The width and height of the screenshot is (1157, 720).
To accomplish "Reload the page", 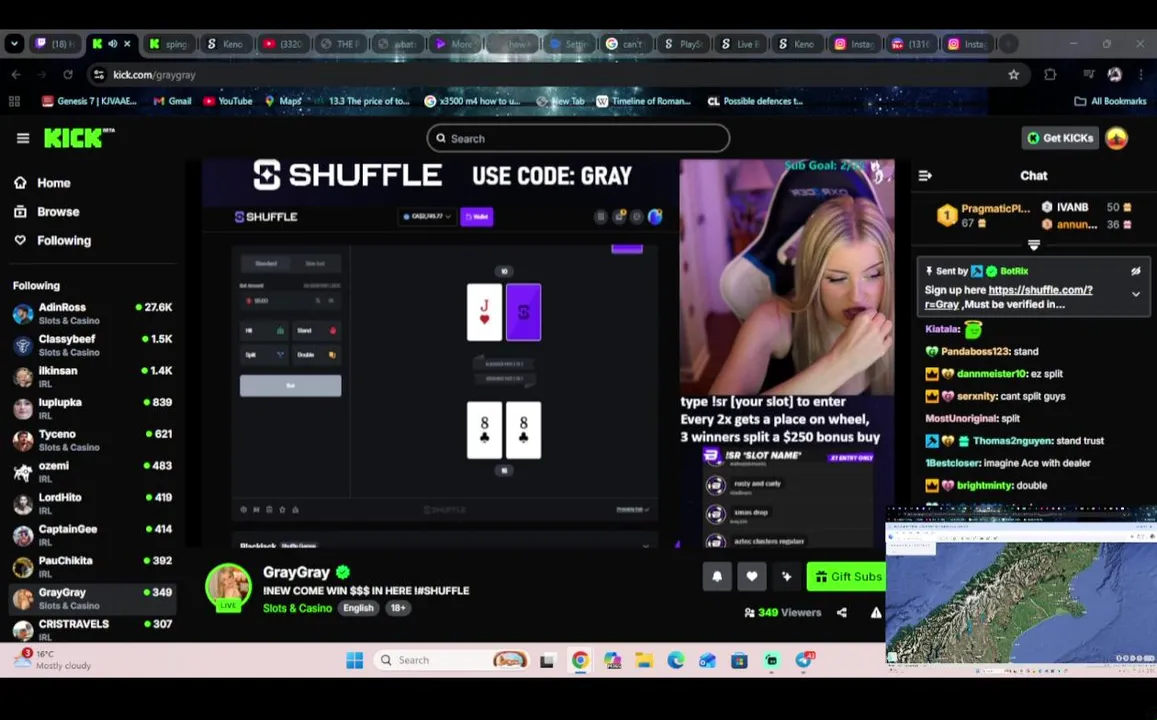I will click(x=68, y=75).
